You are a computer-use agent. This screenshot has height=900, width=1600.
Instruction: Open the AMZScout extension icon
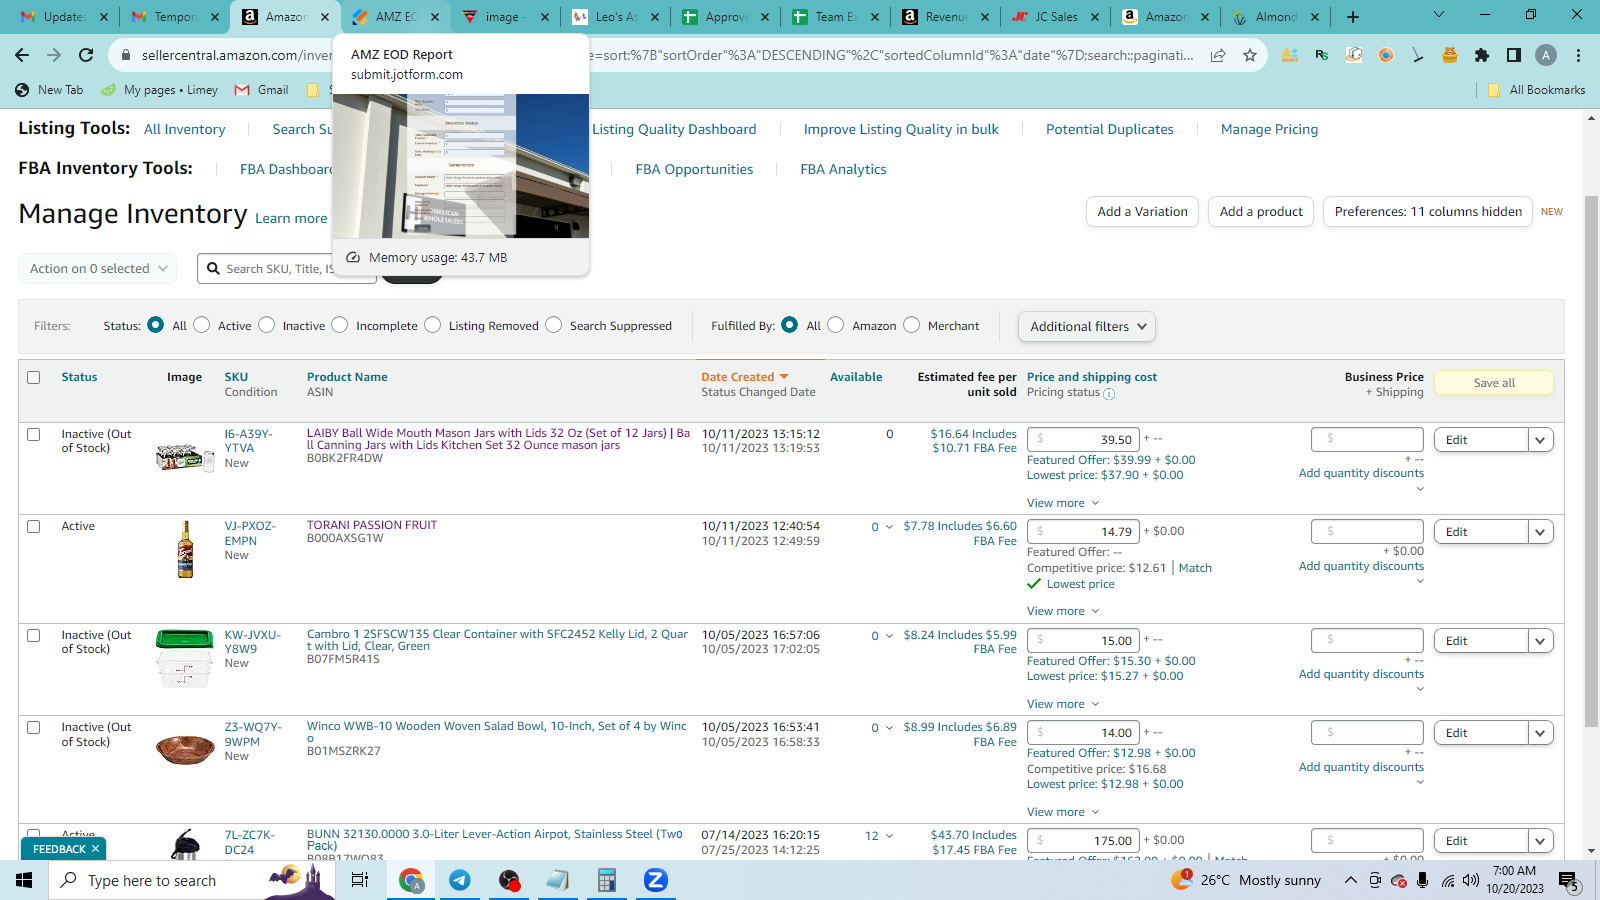point(1290,55)
